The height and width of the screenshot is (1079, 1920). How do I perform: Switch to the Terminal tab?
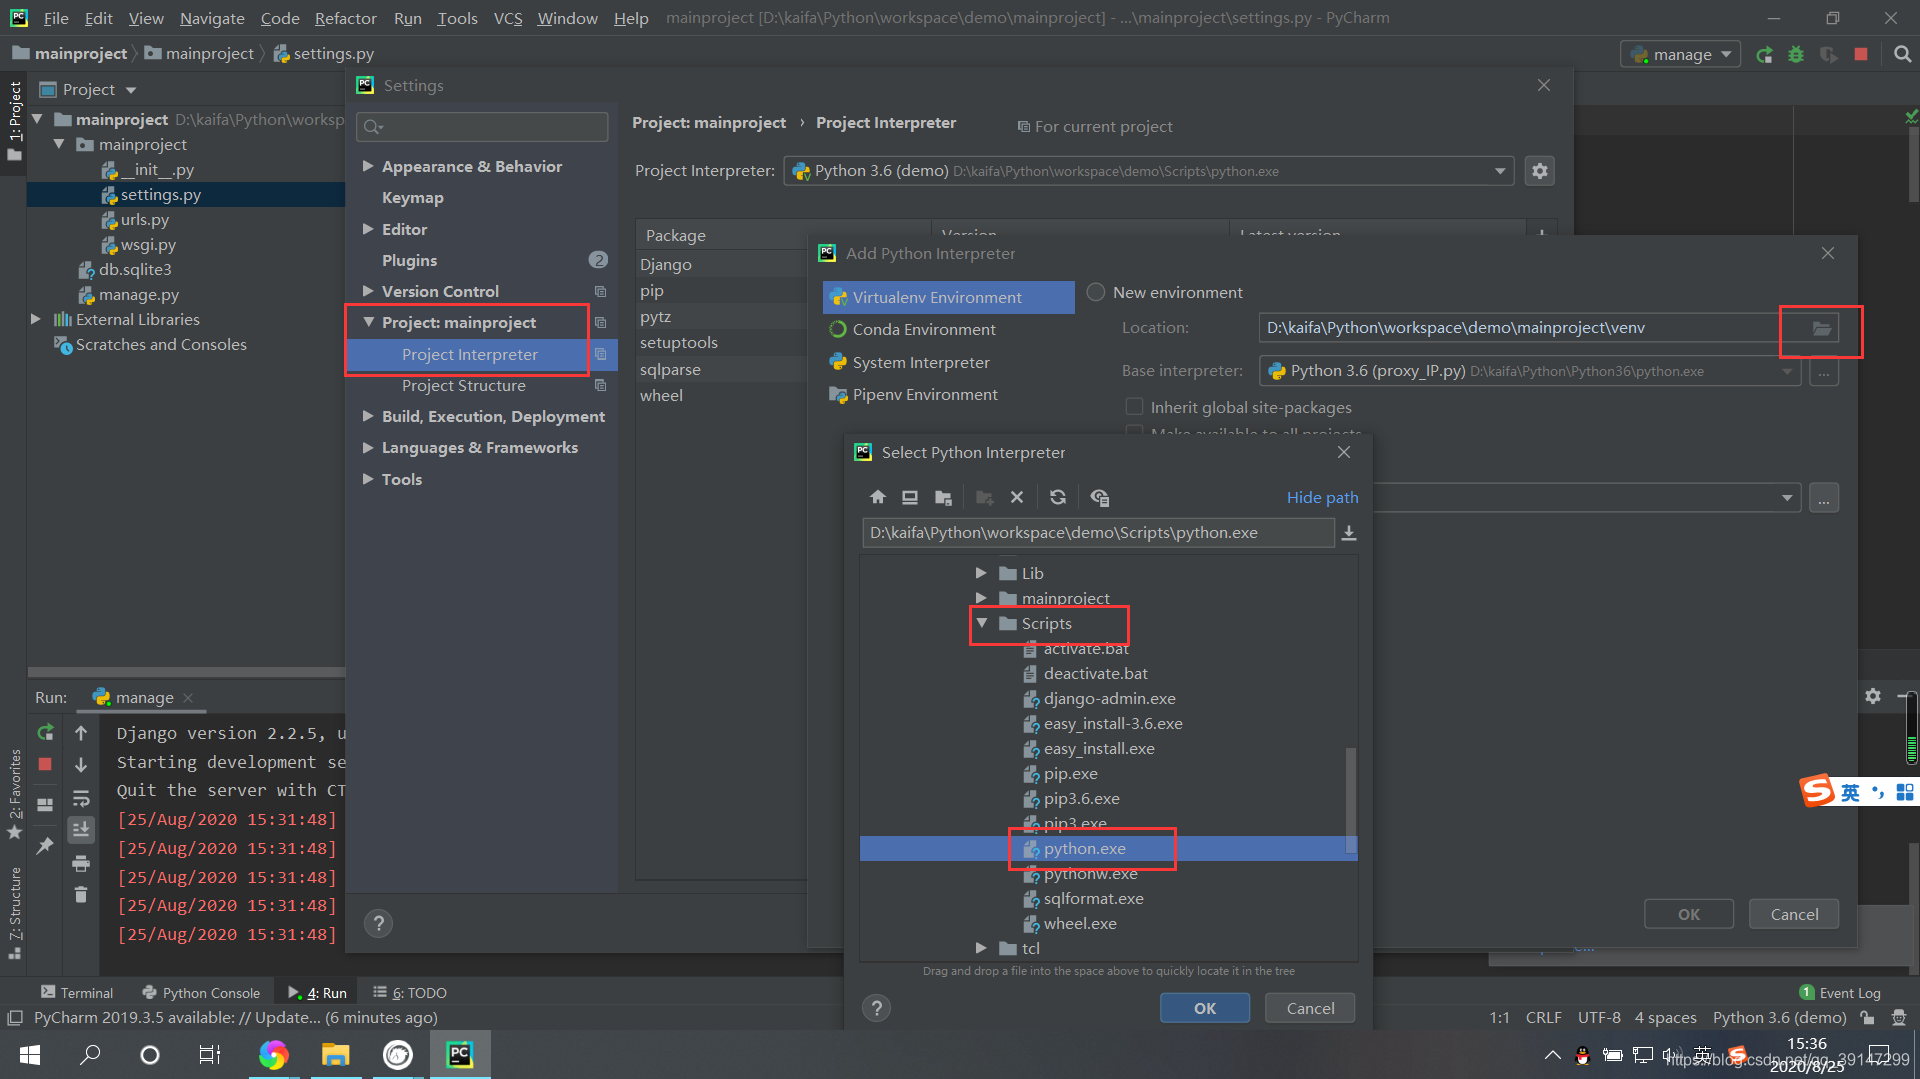[x=77, y=992]
